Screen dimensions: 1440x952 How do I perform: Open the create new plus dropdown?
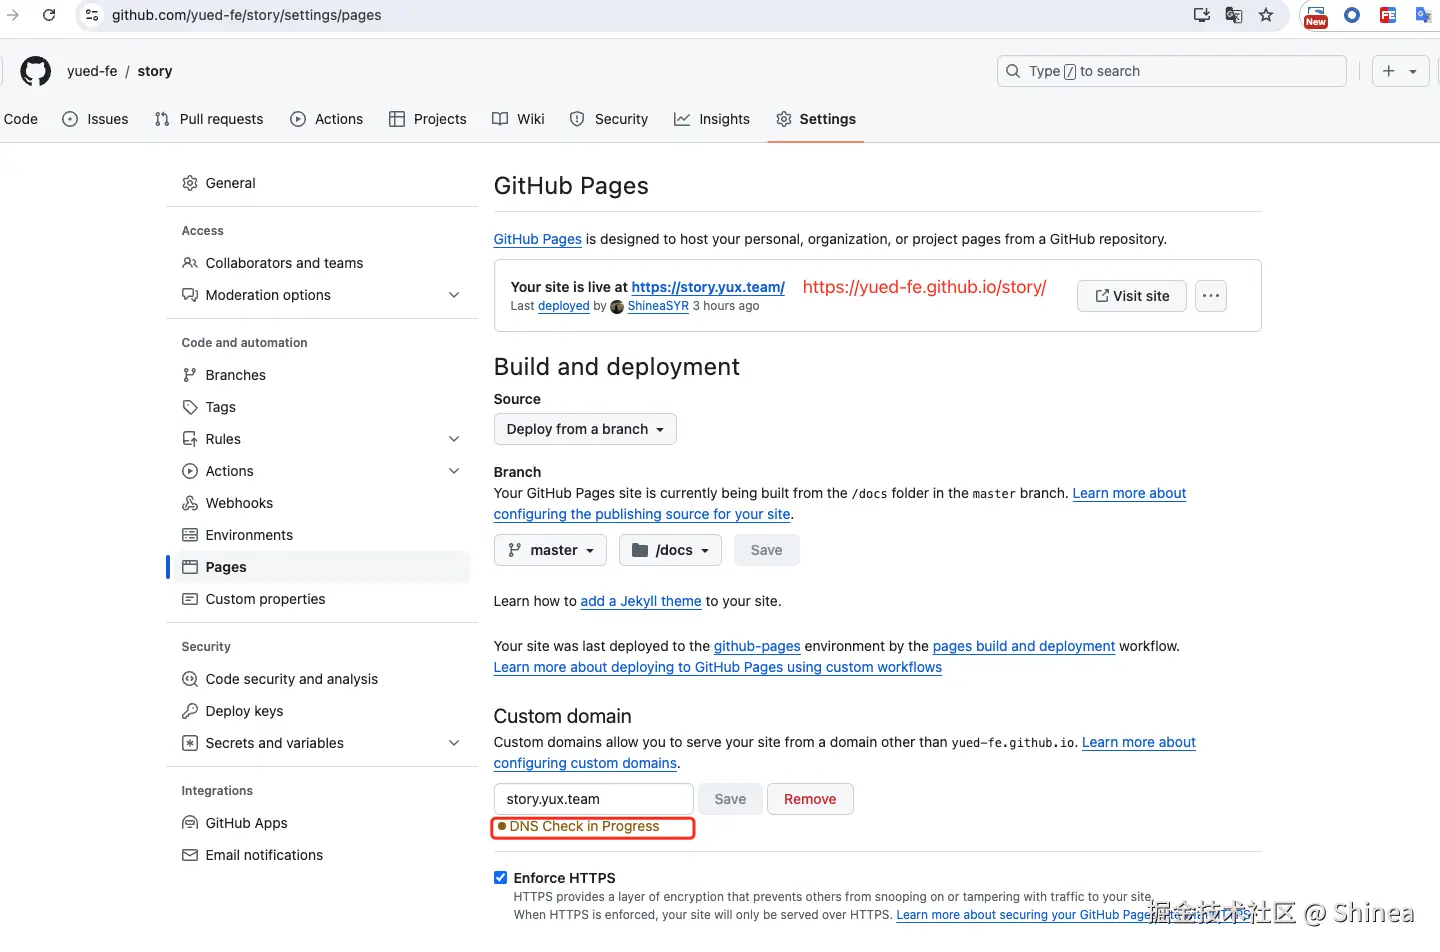[x=1400, y=71]
